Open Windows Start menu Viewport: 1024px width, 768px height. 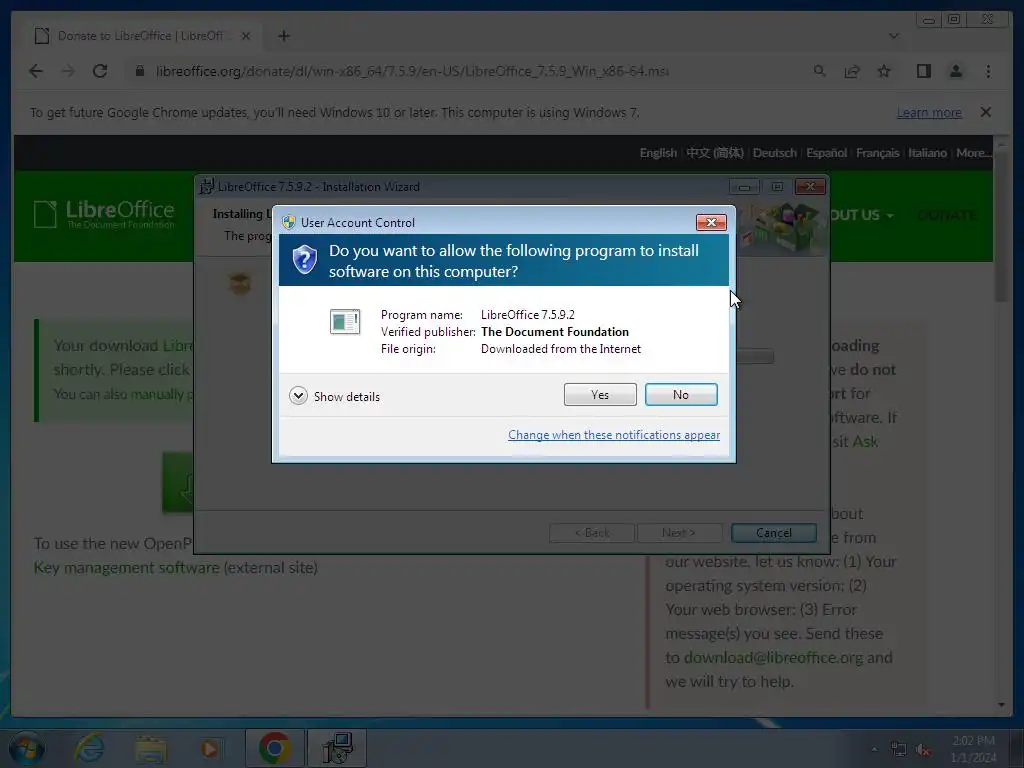coord(26,748)
